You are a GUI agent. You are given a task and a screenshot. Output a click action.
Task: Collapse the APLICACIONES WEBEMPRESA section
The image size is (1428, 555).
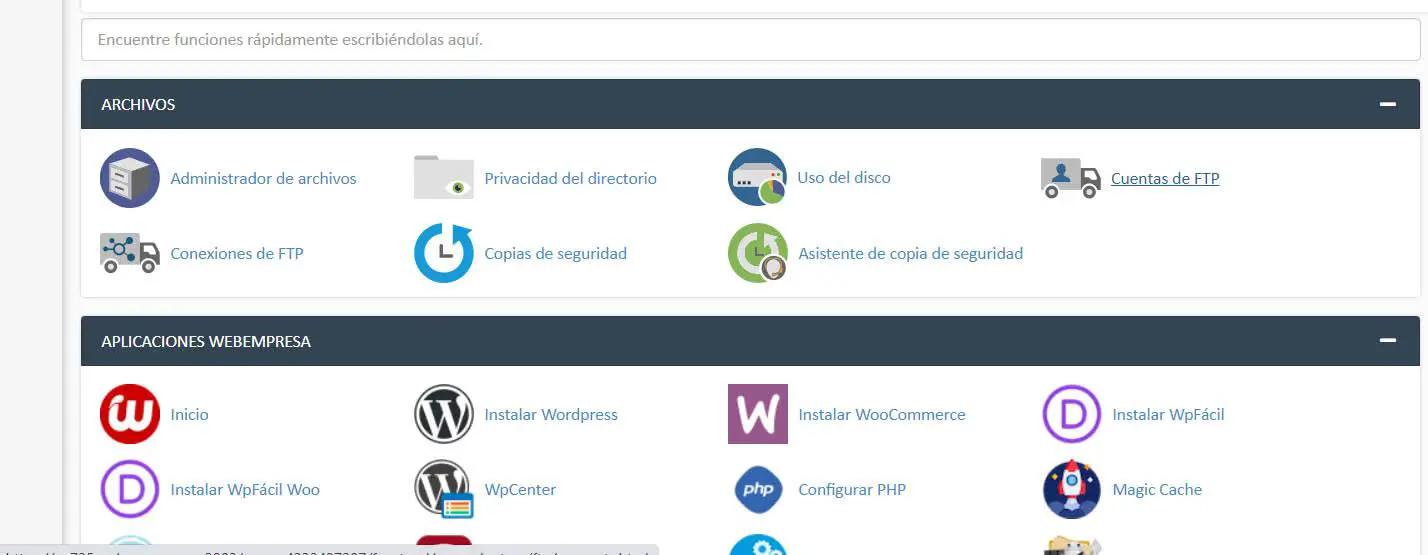pos(1387,341)
